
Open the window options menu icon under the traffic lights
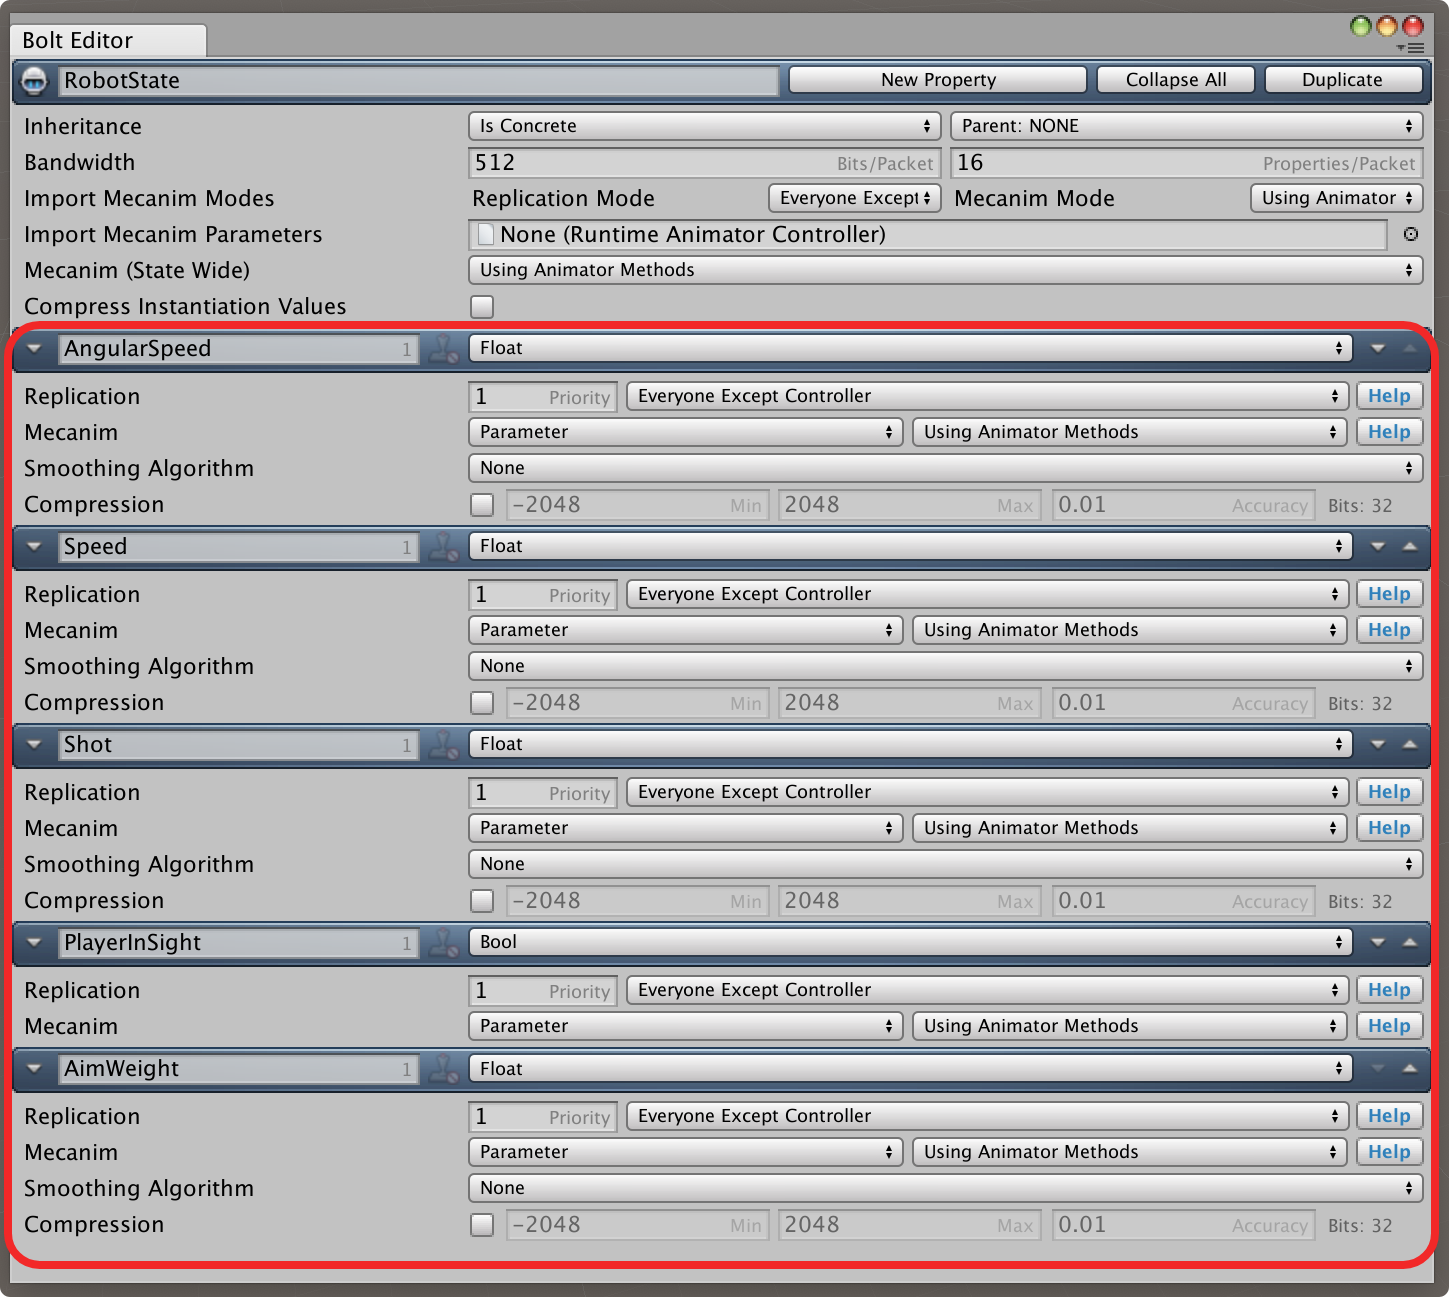coord(1410,48)
